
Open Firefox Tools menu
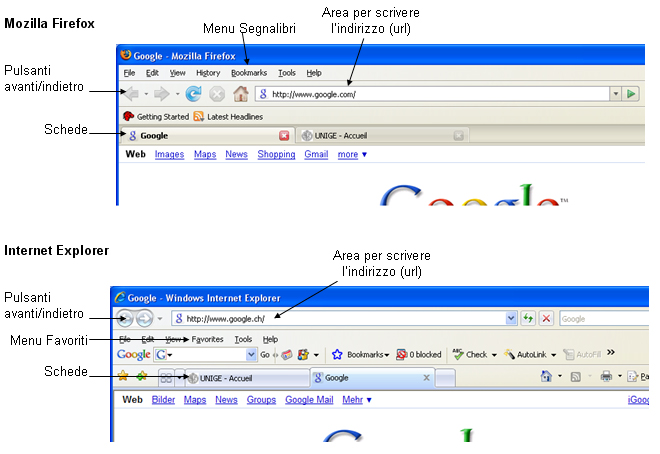pos(287,73)
